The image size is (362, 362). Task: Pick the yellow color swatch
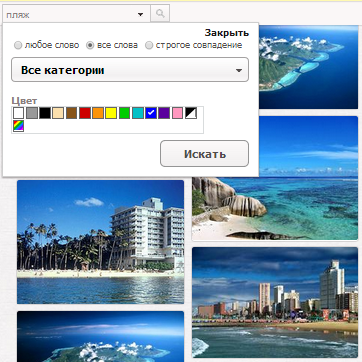(111, 113)
